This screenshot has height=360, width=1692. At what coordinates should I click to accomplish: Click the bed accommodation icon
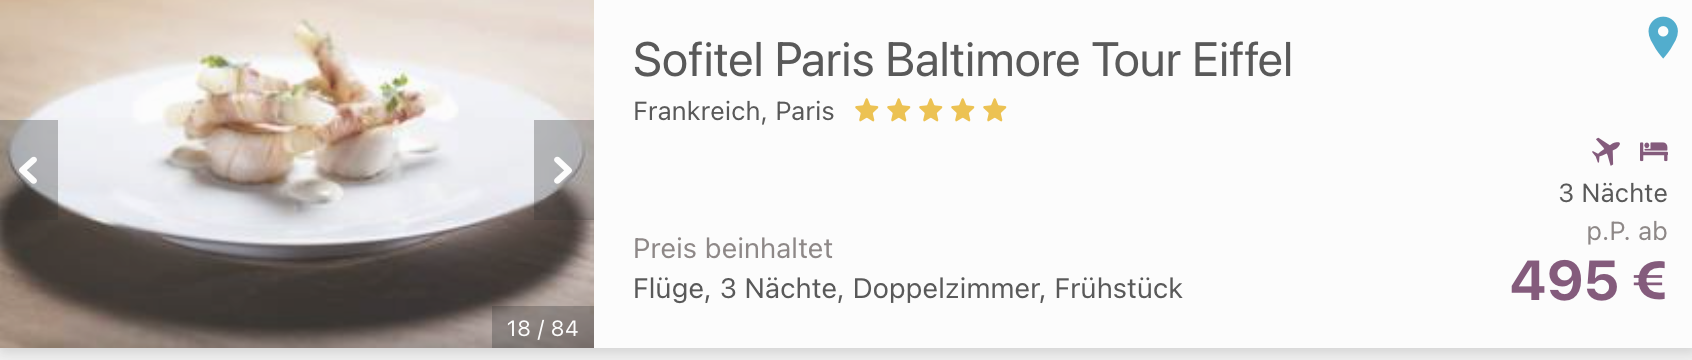pyautogui.click(x=1653, y=151)
